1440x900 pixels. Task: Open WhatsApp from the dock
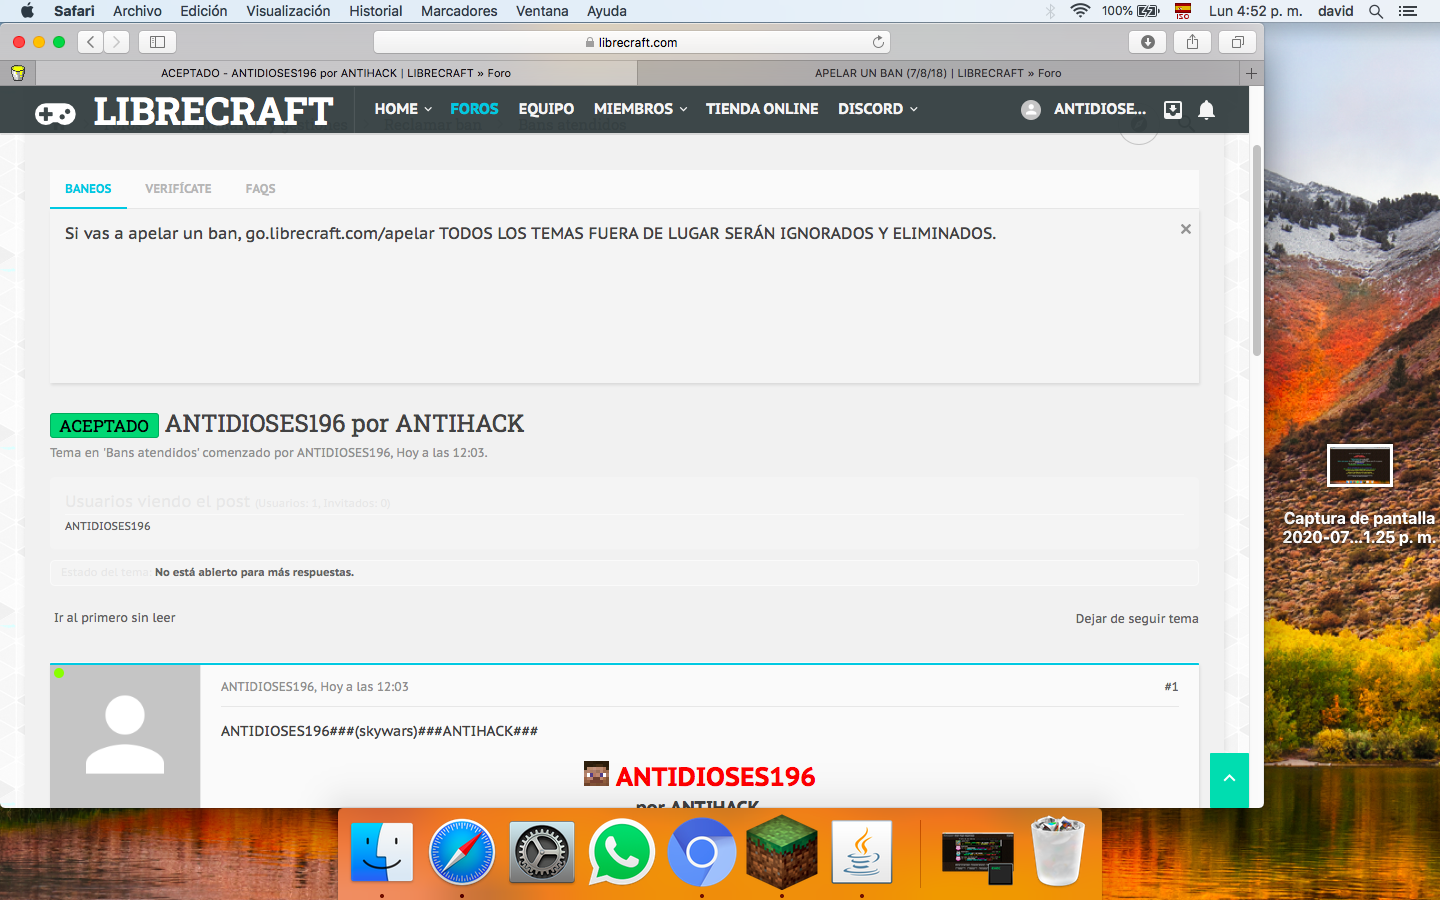(621, 852)
